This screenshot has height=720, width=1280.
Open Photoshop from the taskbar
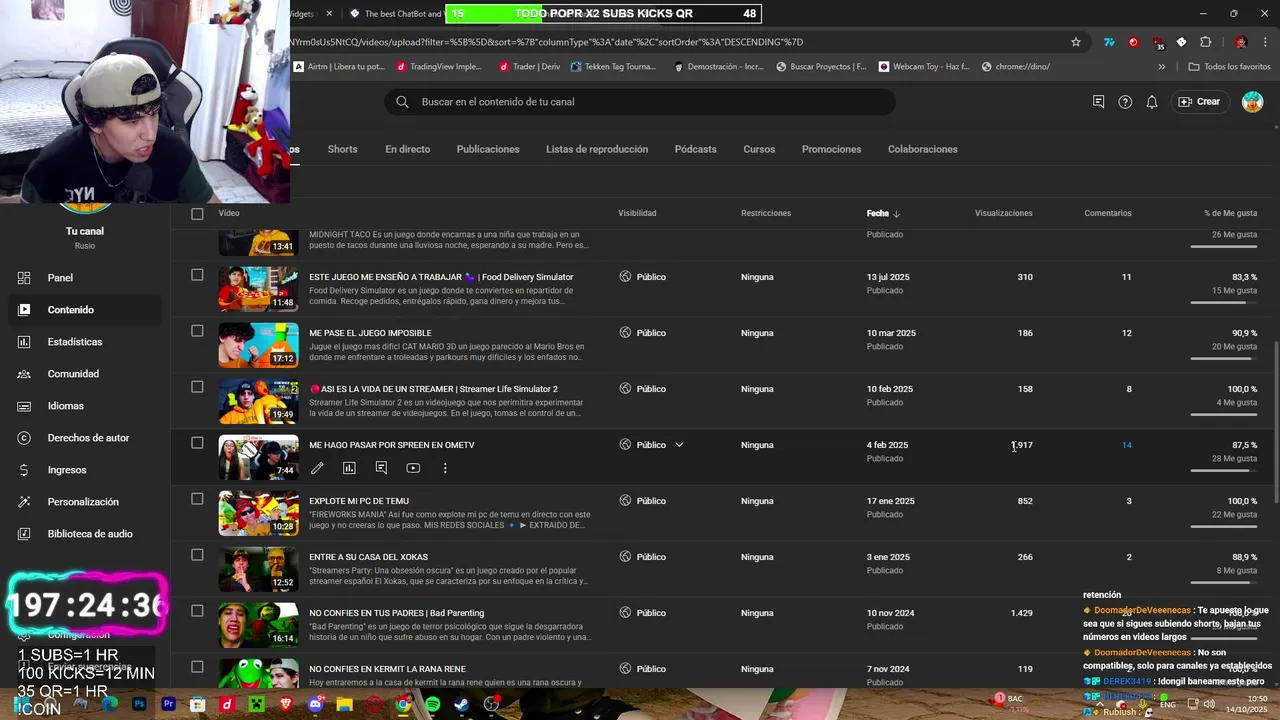coord(139,704)
